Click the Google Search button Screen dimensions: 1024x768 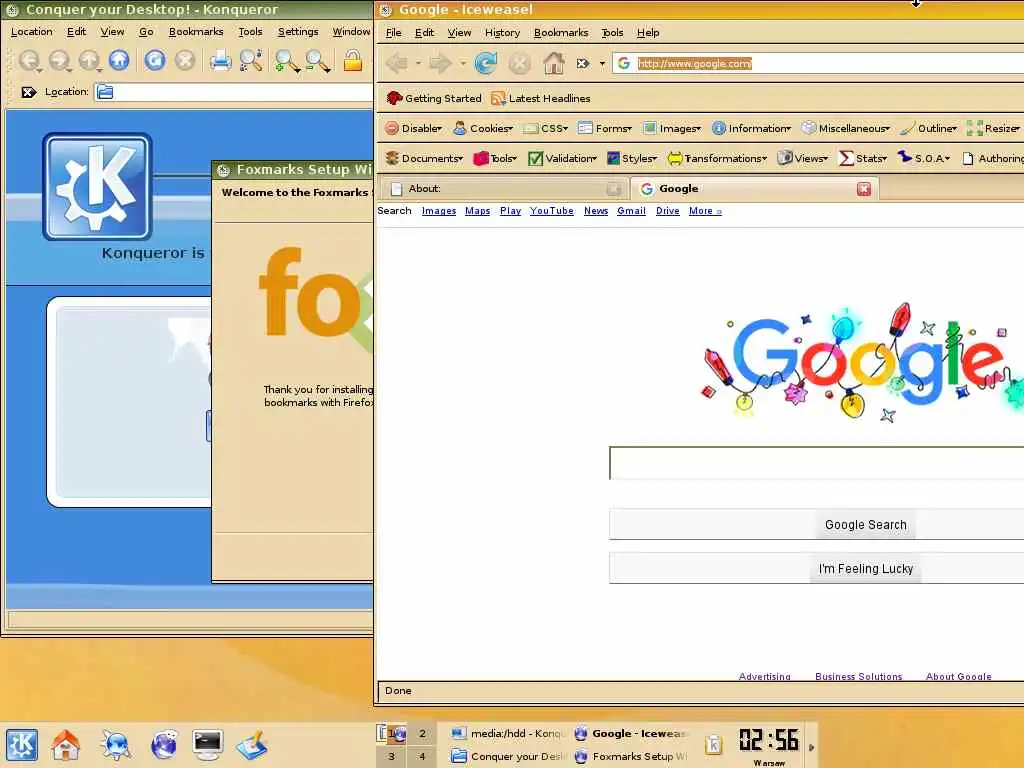point(865,525)
